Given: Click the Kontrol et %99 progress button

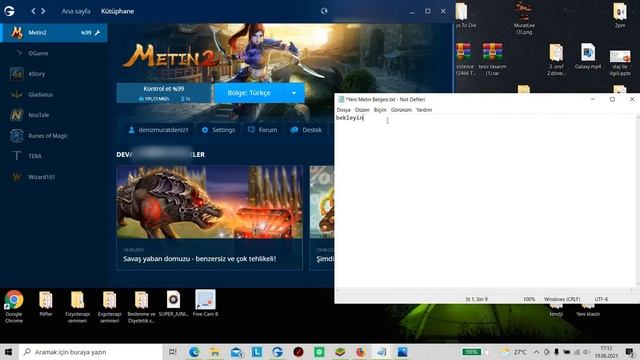Looking at the screenshot, I should (x=164, y=93).
